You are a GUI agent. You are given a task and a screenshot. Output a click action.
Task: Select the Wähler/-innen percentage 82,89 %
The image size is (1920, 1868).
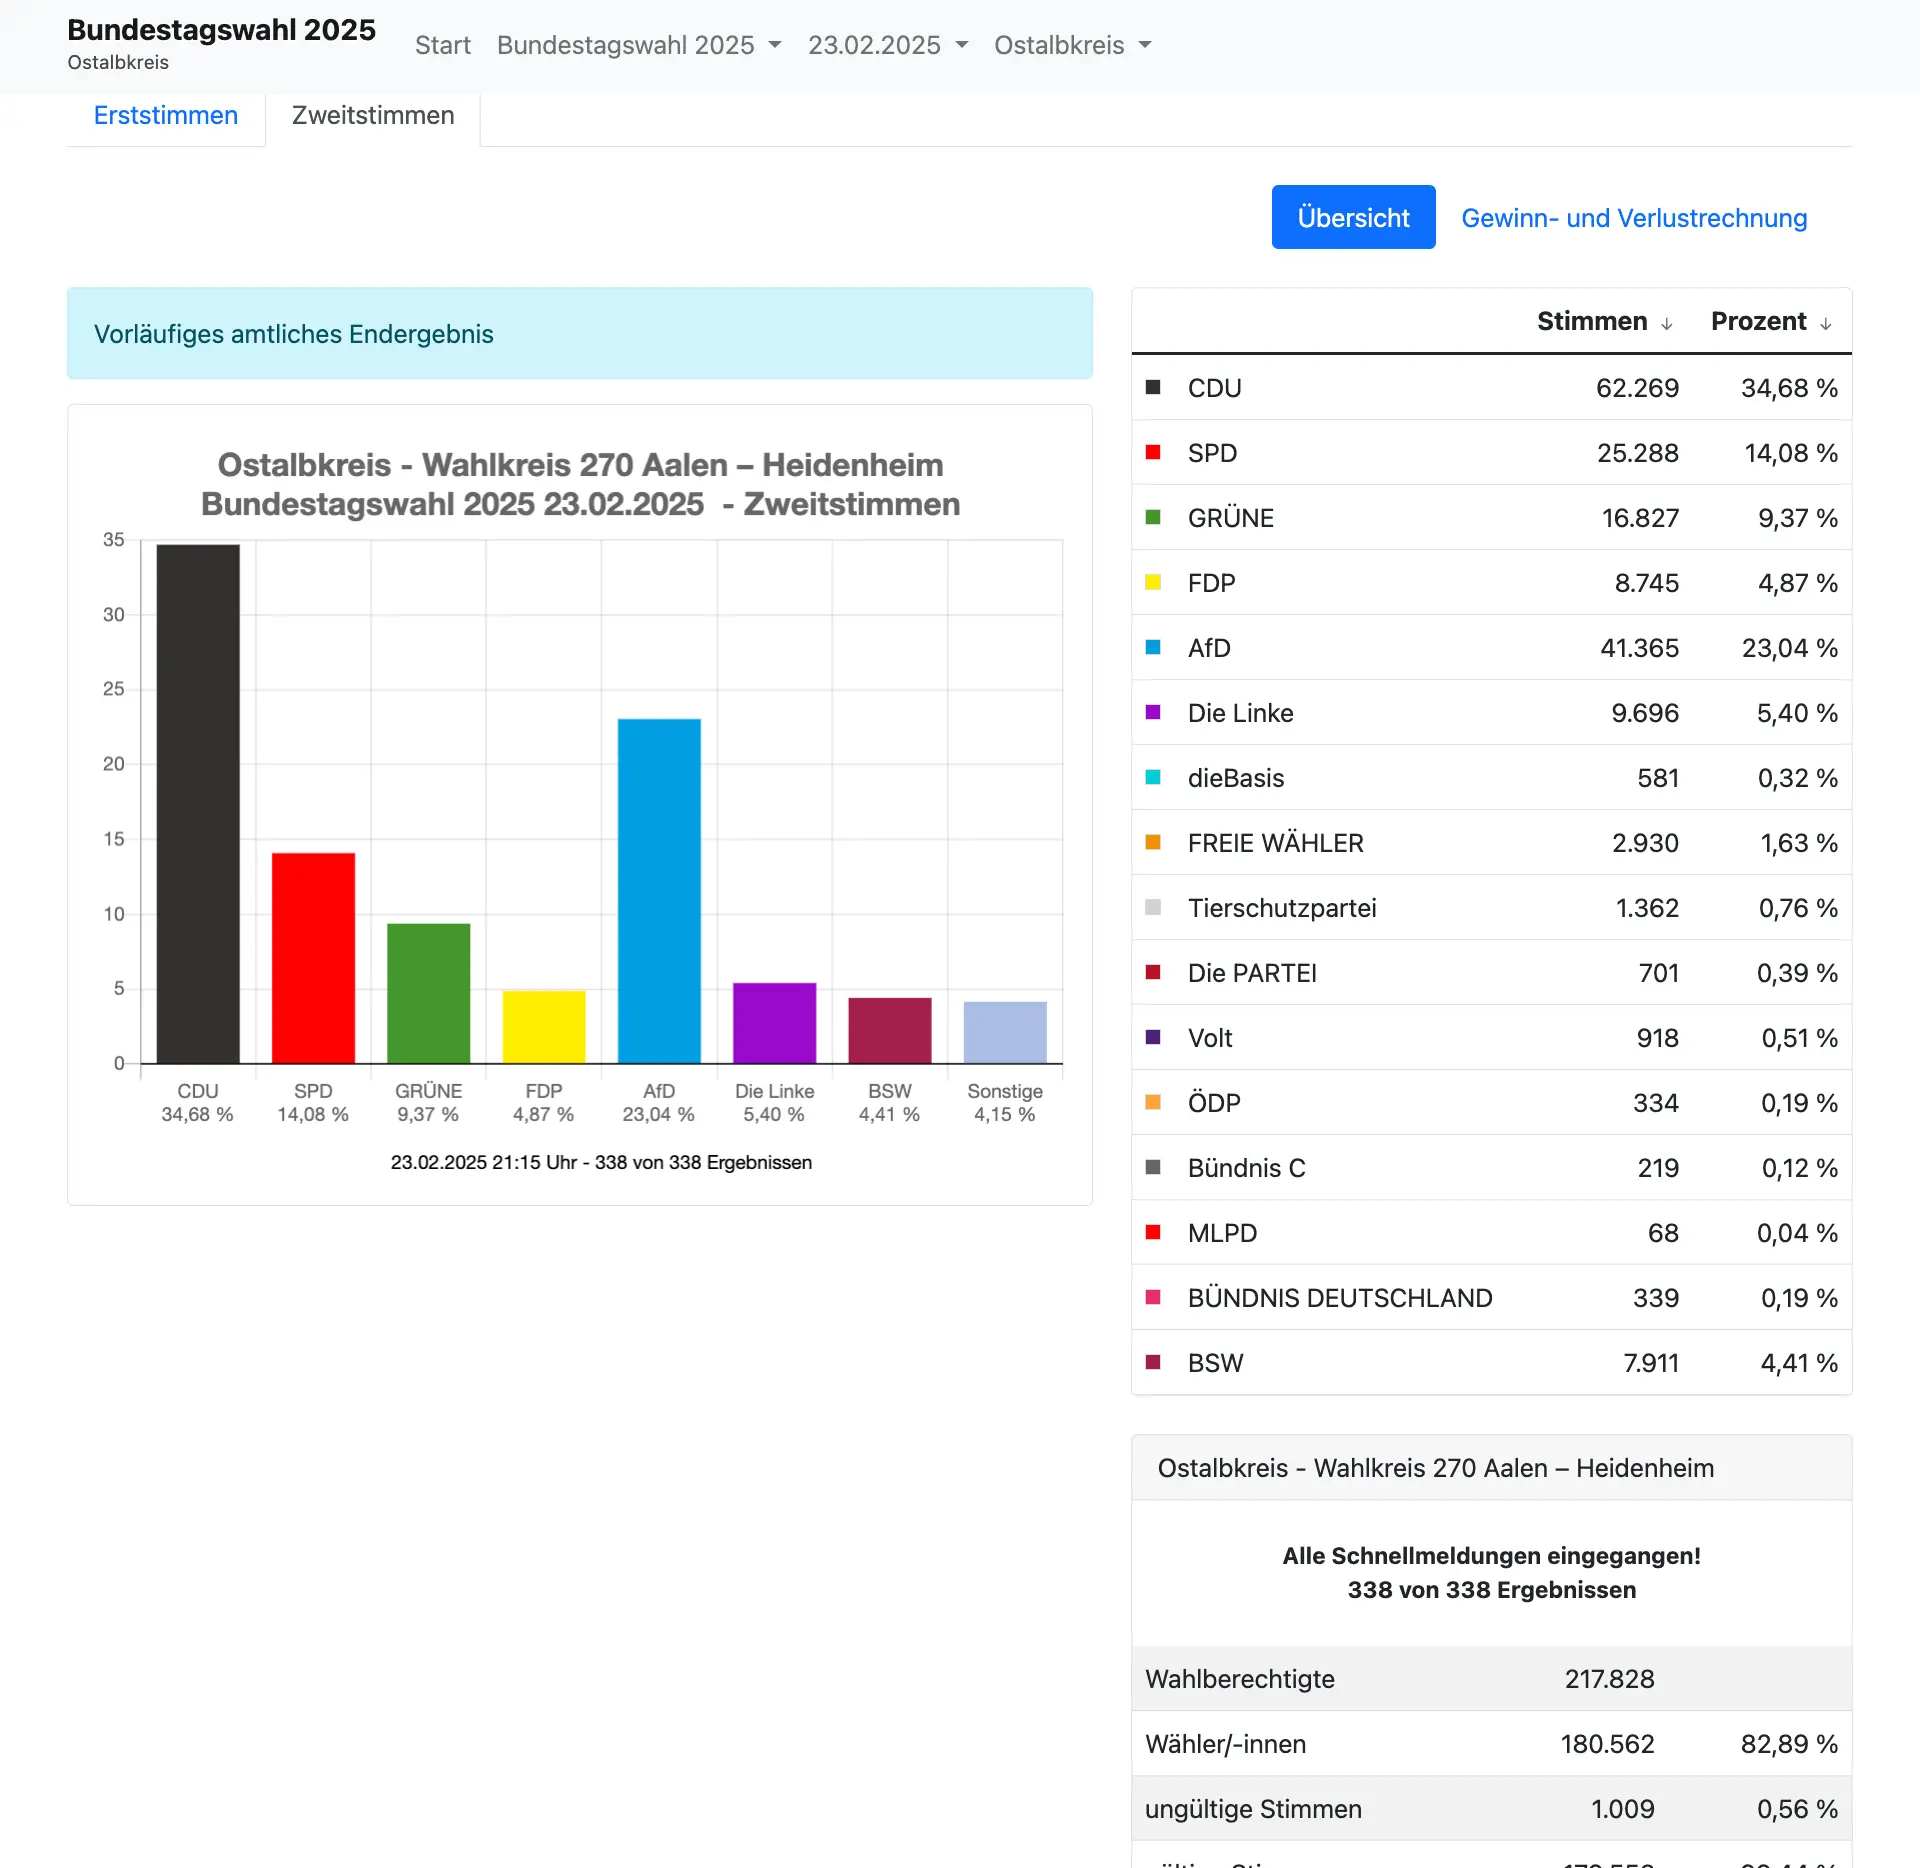pyautogui.click(x=1789, y=1744)
